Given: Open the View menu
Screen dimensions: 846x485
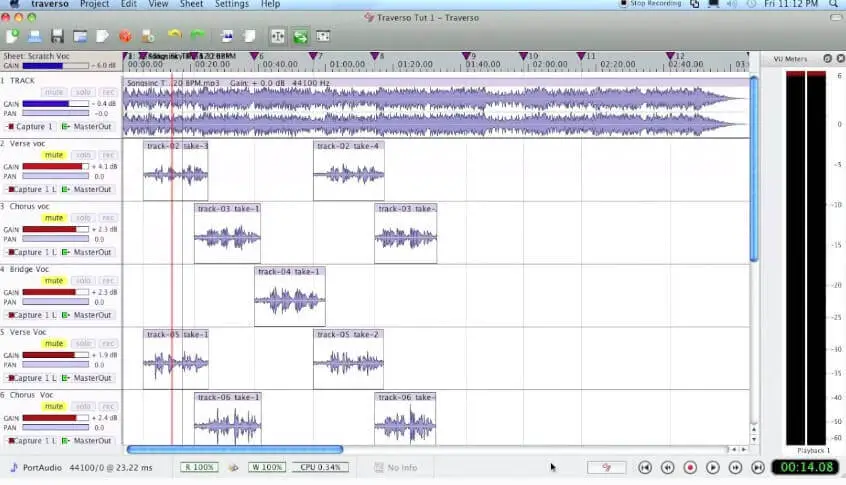Looking at the screenshot, I should point(158,4).
